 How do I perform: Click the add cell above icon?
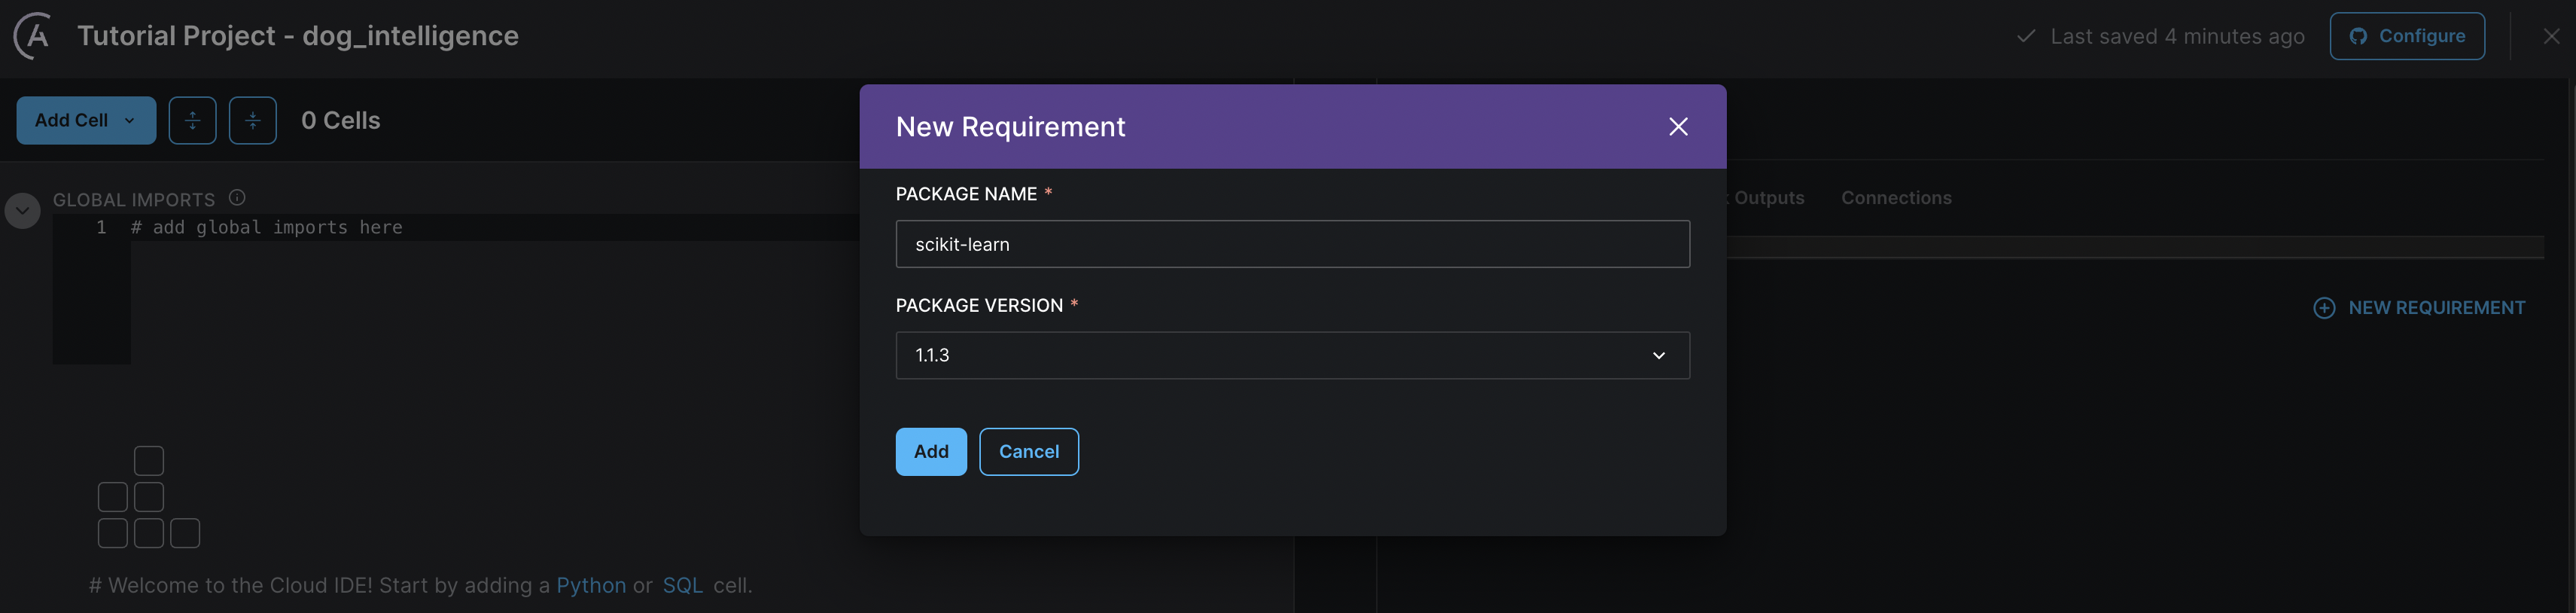(192, 121)
